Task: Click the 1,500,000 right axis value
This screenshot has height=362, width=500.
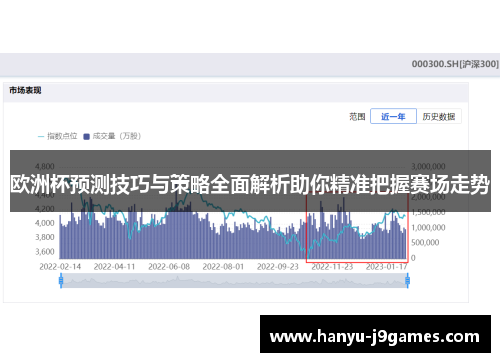Action: [x=428, y=212]
